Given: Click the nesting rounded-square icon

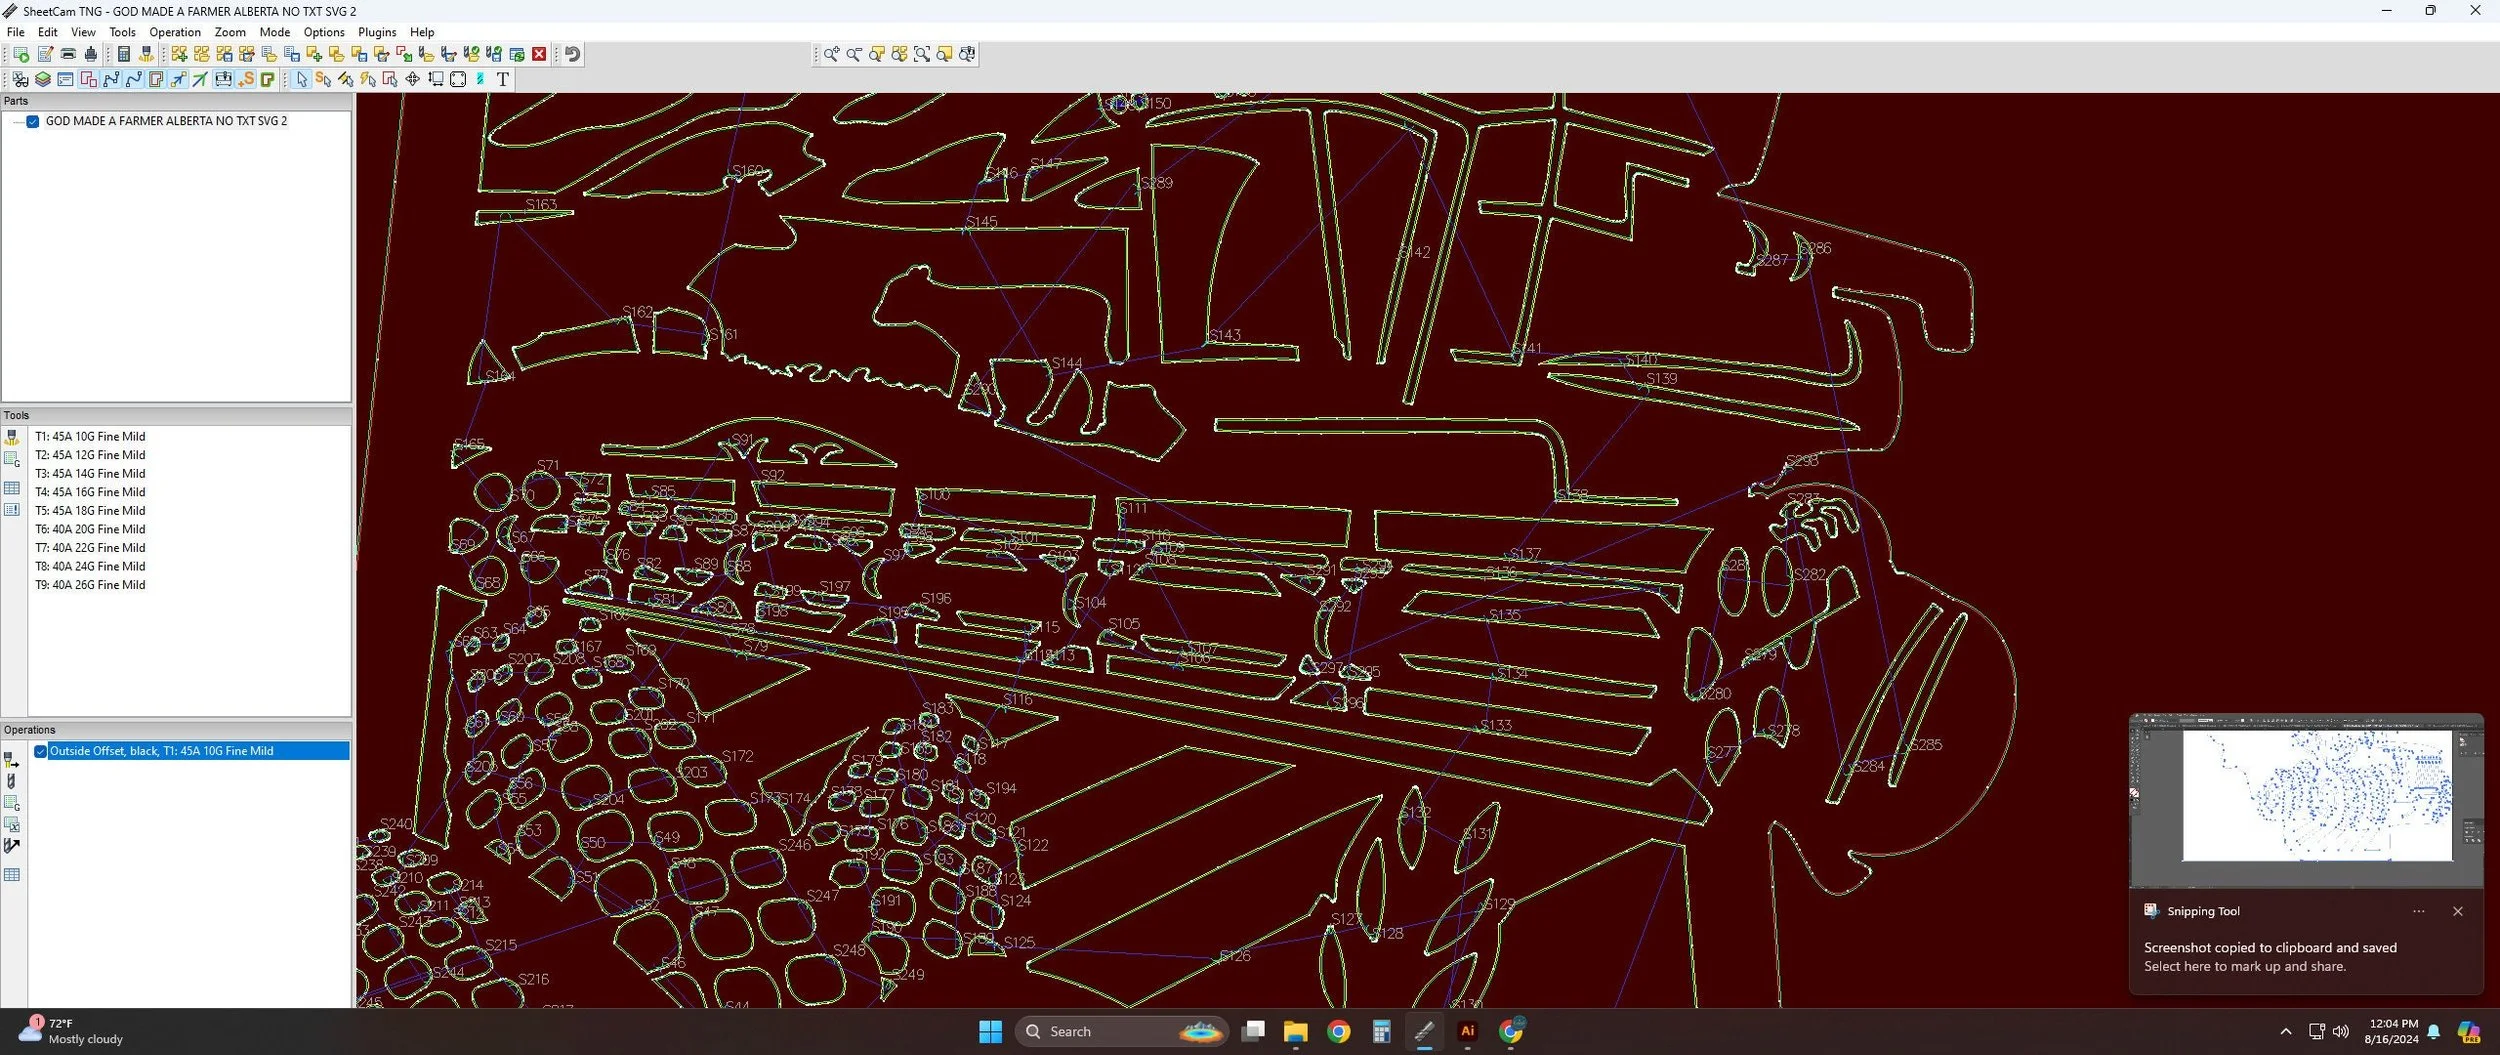Looking at the screenshot, I should [x=458, y=79].
